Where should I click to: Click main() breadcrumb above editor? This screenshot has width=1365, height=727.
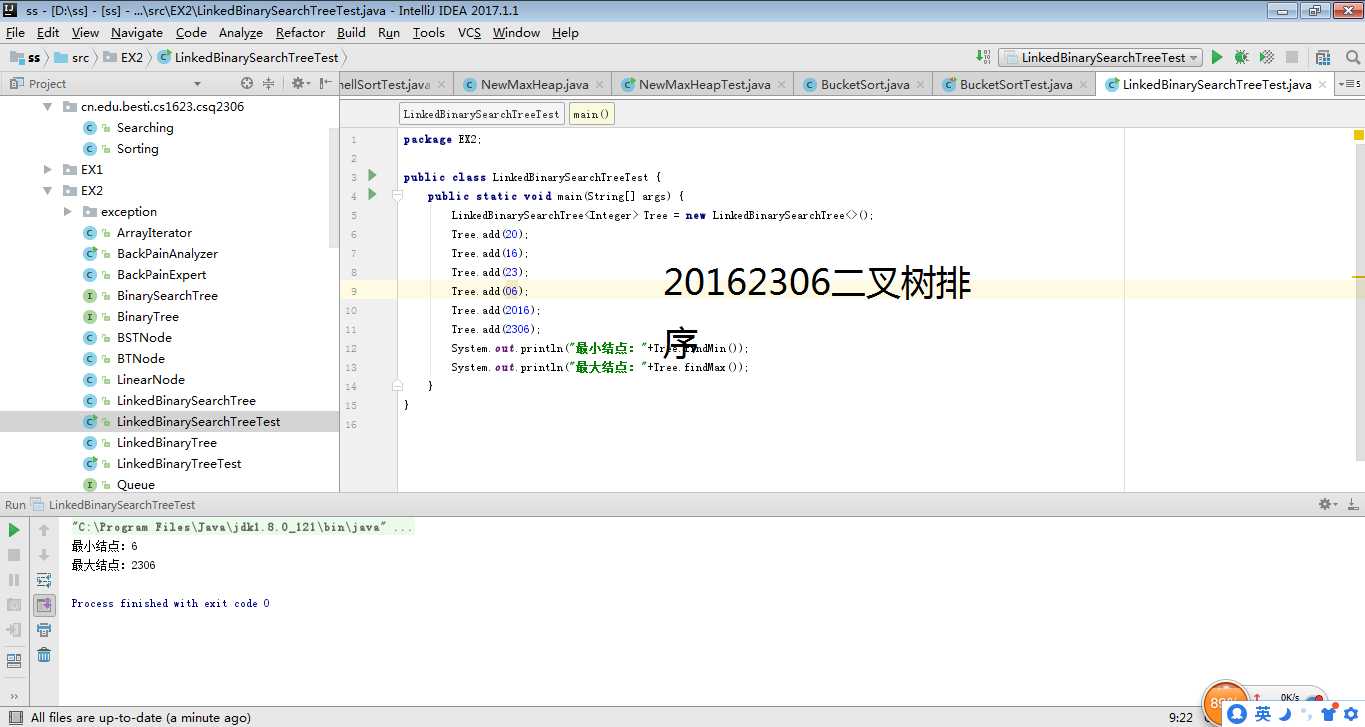click(x=591, y=114)
